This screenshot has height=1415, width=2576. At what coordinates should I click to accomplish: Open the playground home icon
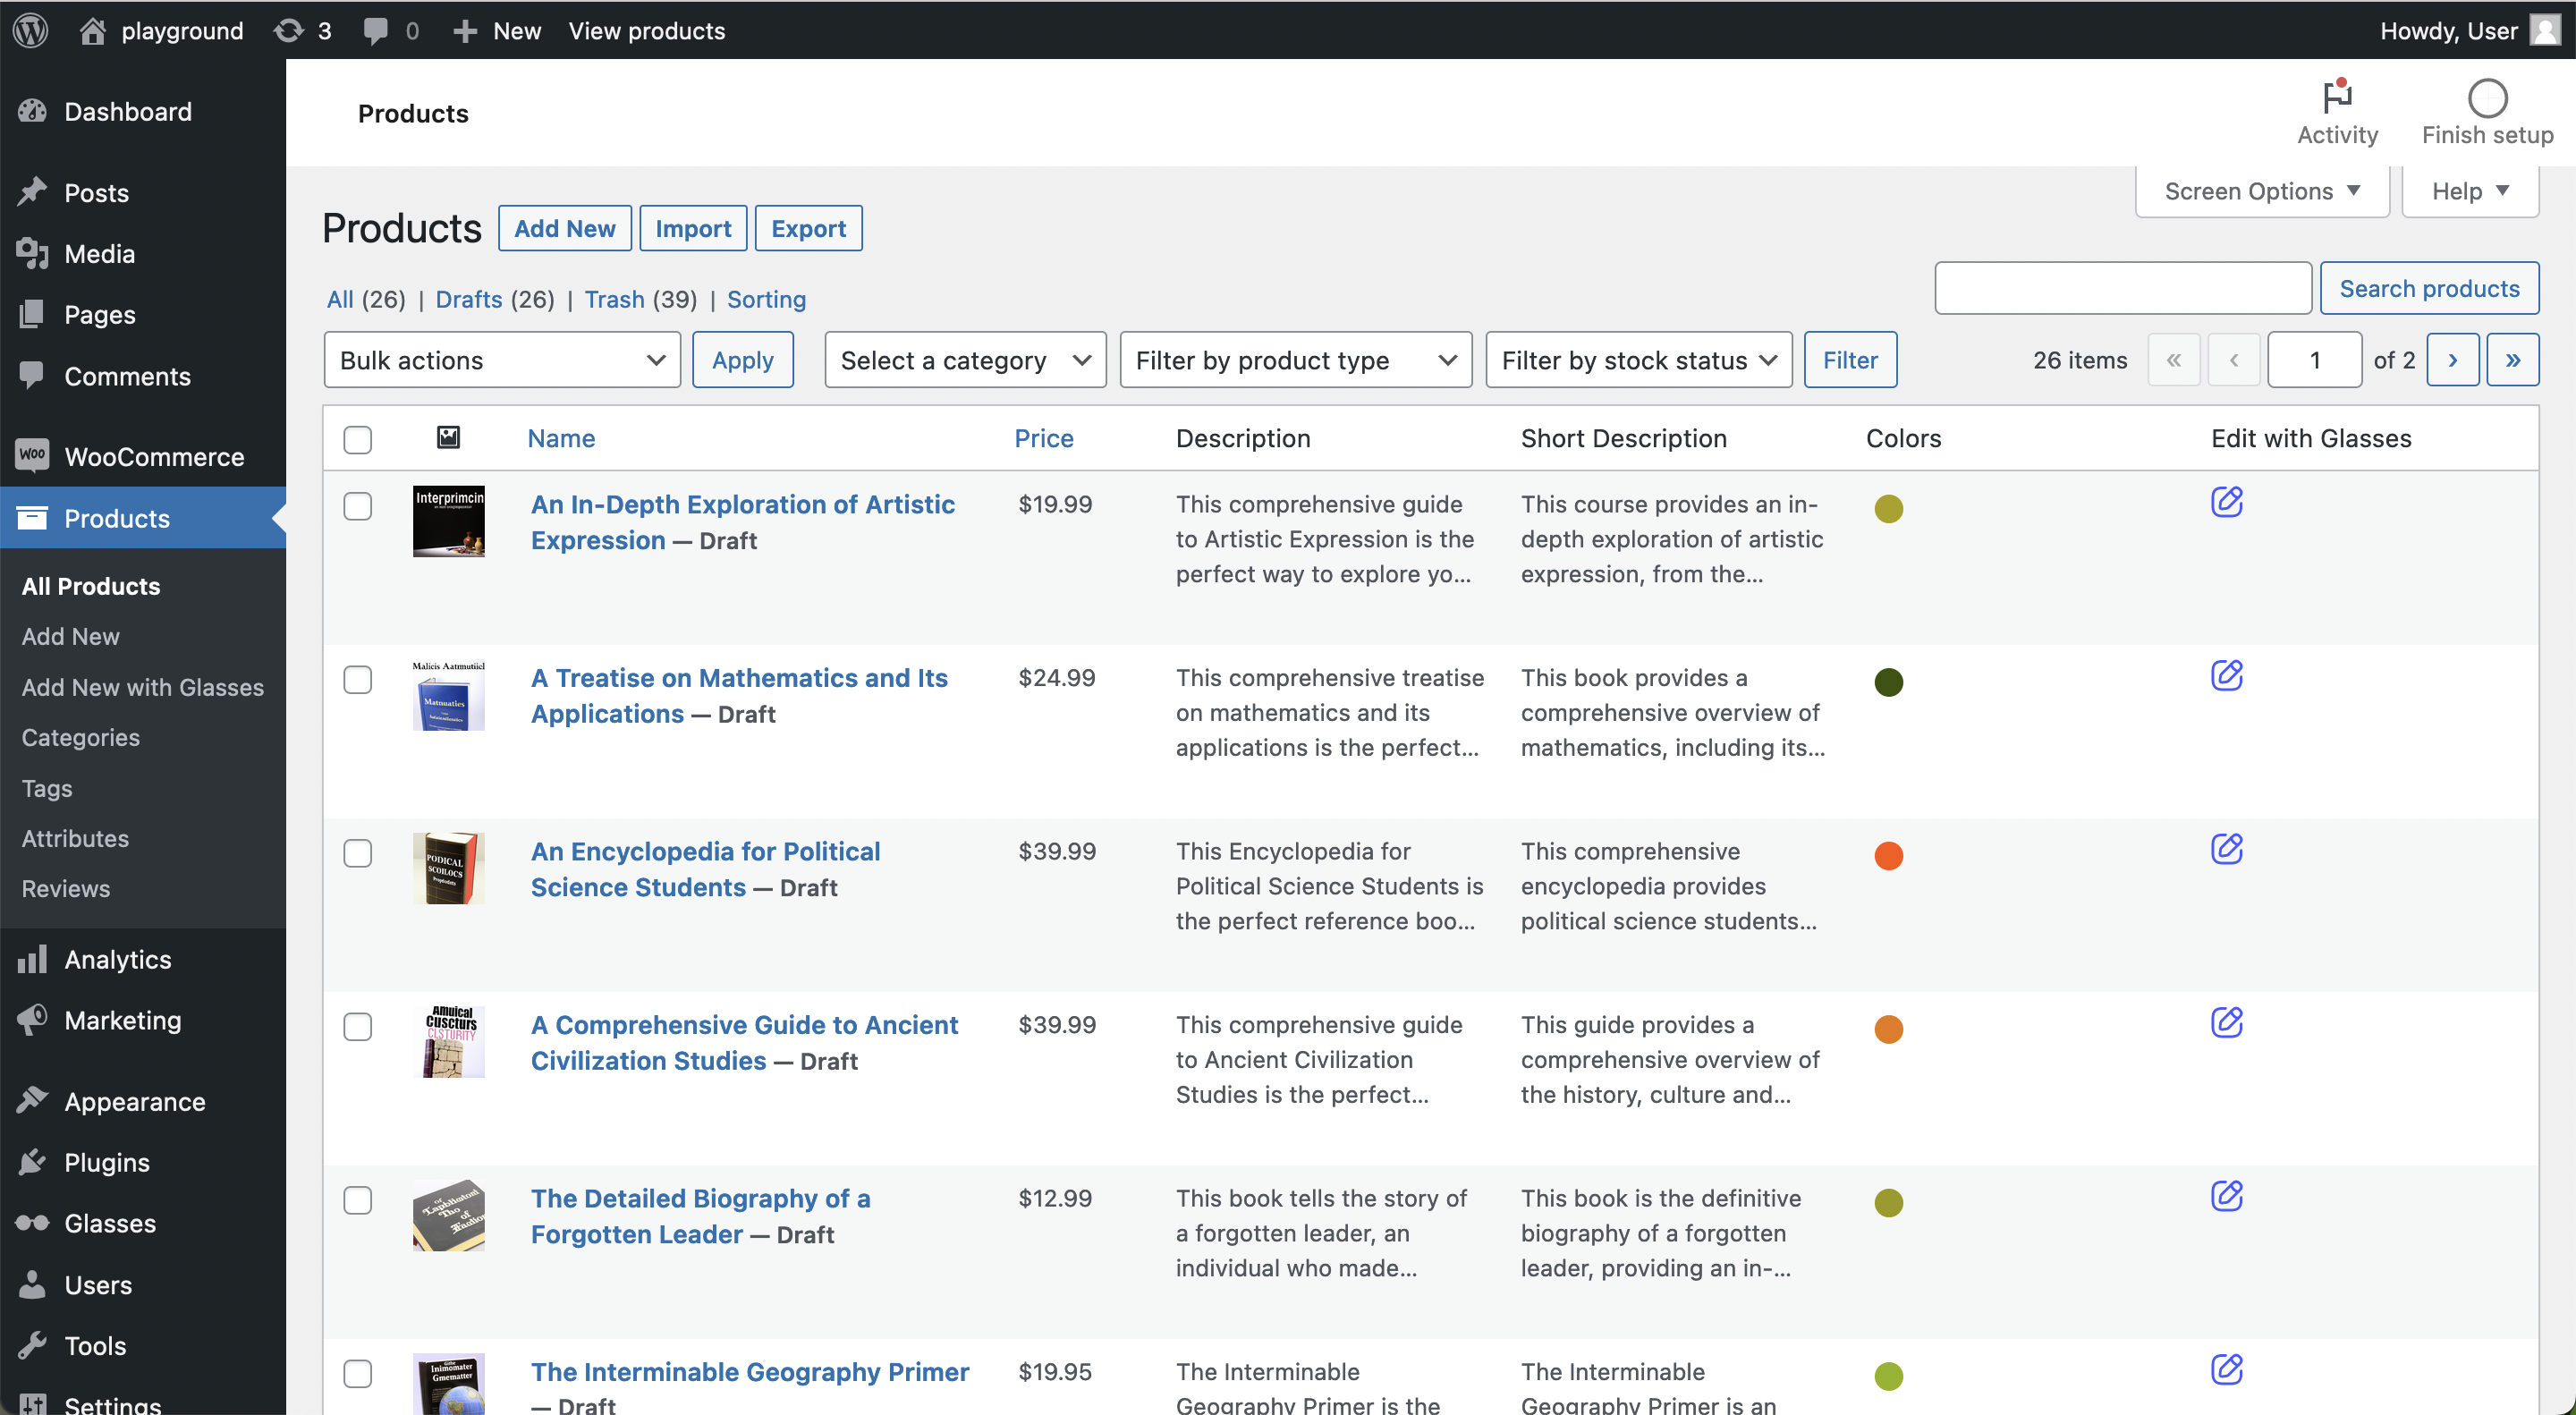coord(92,30)
